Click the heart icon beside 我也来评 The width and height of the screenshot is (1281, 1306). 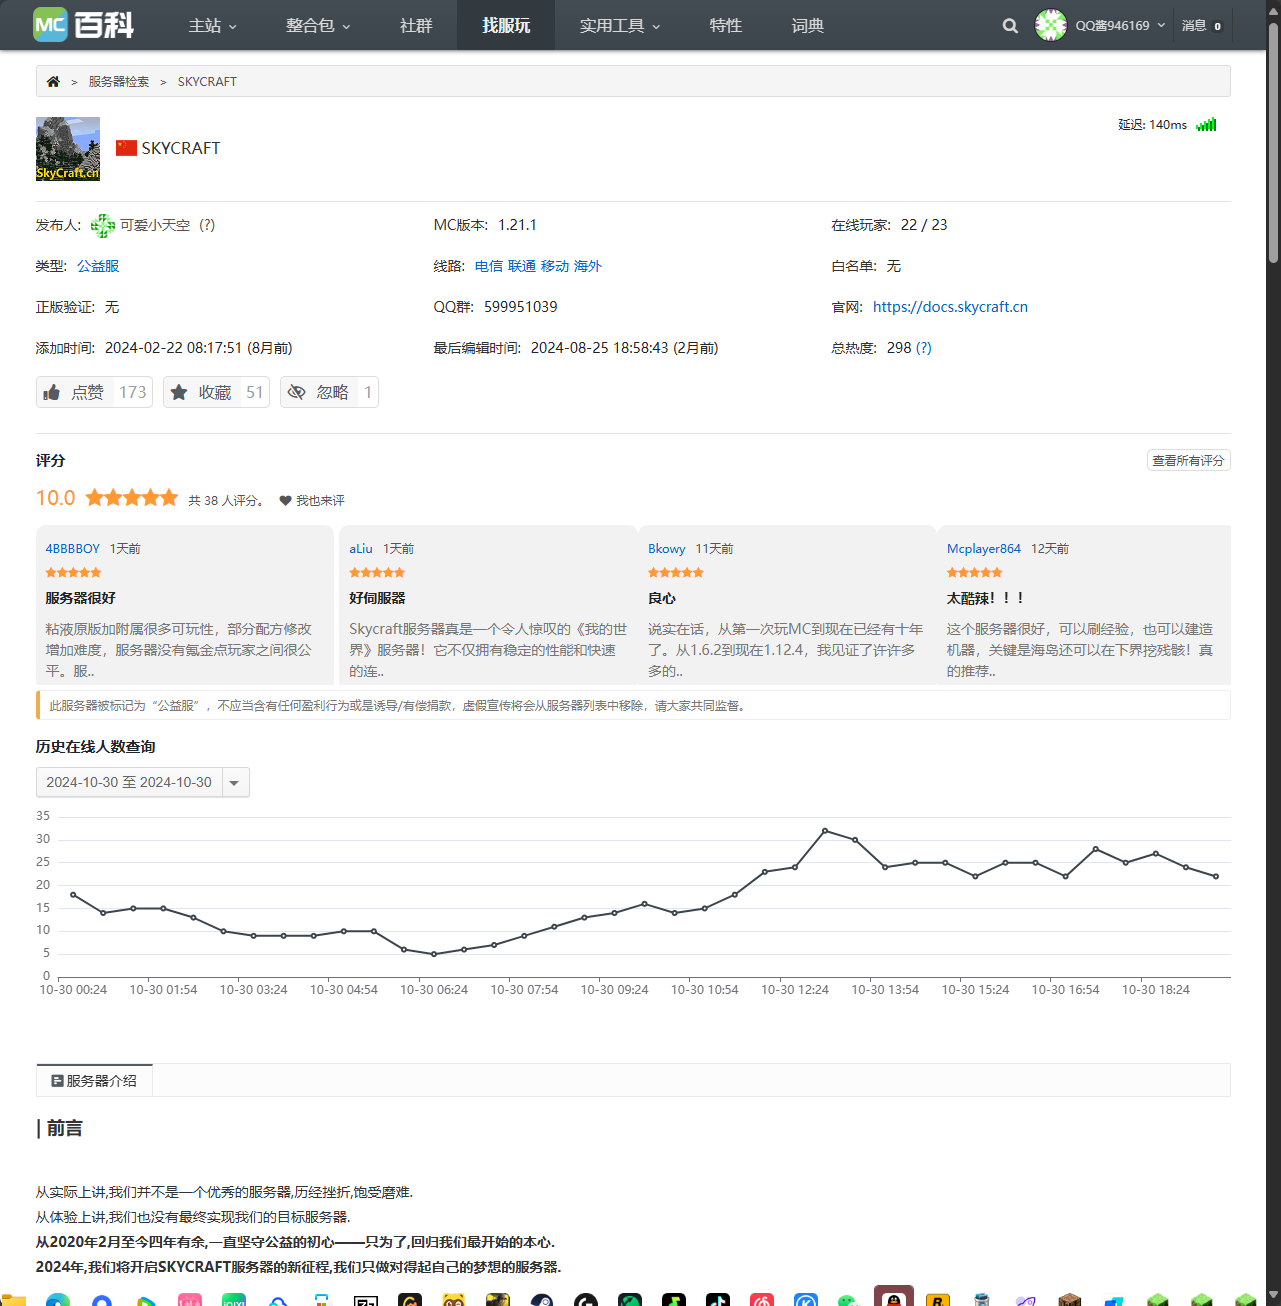pyautogui.click(x=285, y=501)
